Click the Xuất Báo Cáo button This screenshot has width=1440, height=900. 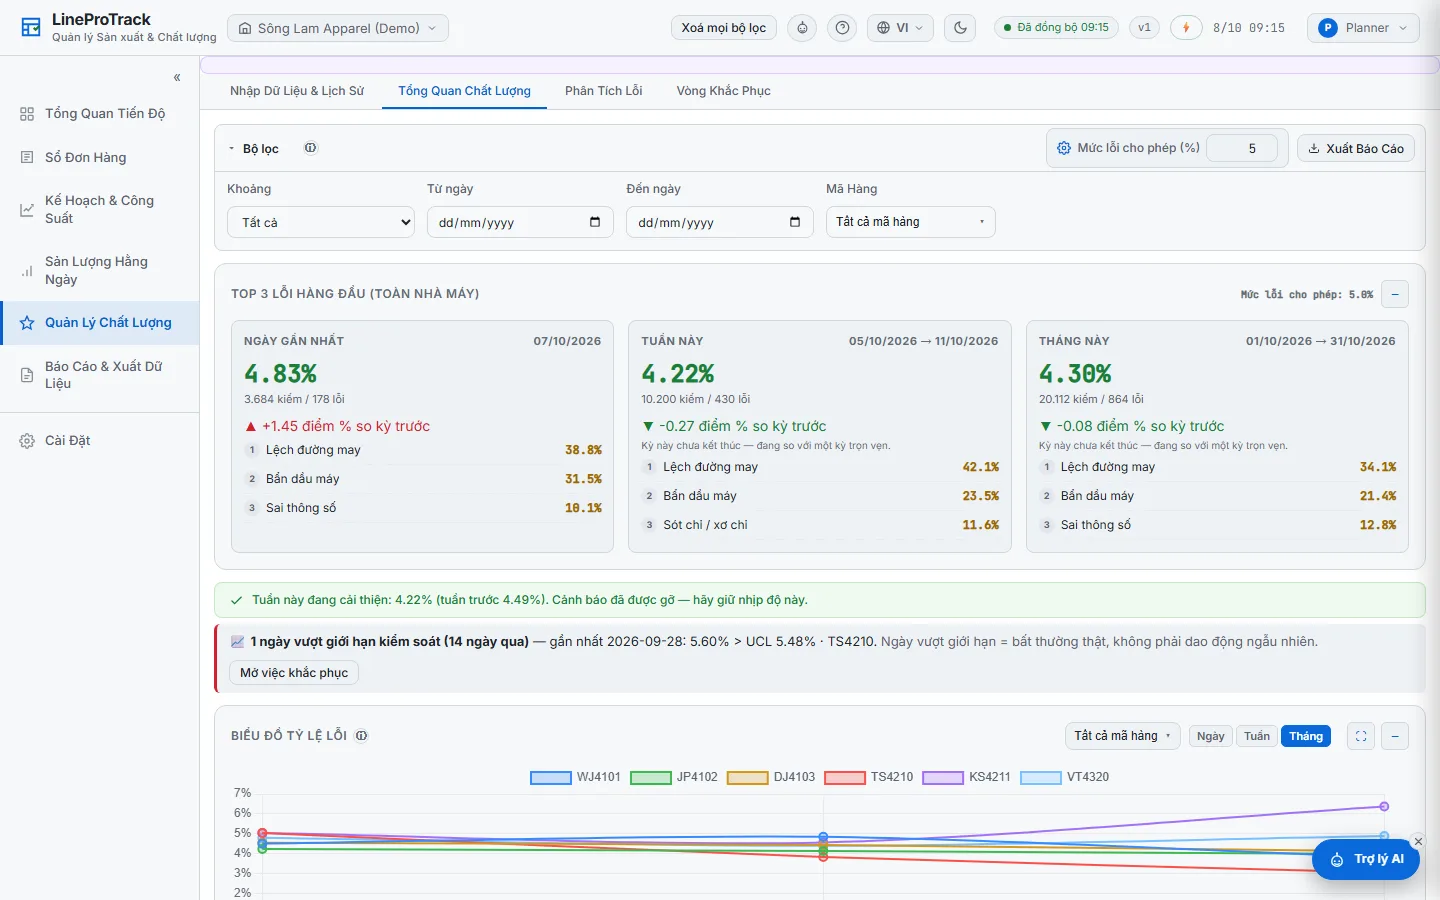[x=1356, y=148]
